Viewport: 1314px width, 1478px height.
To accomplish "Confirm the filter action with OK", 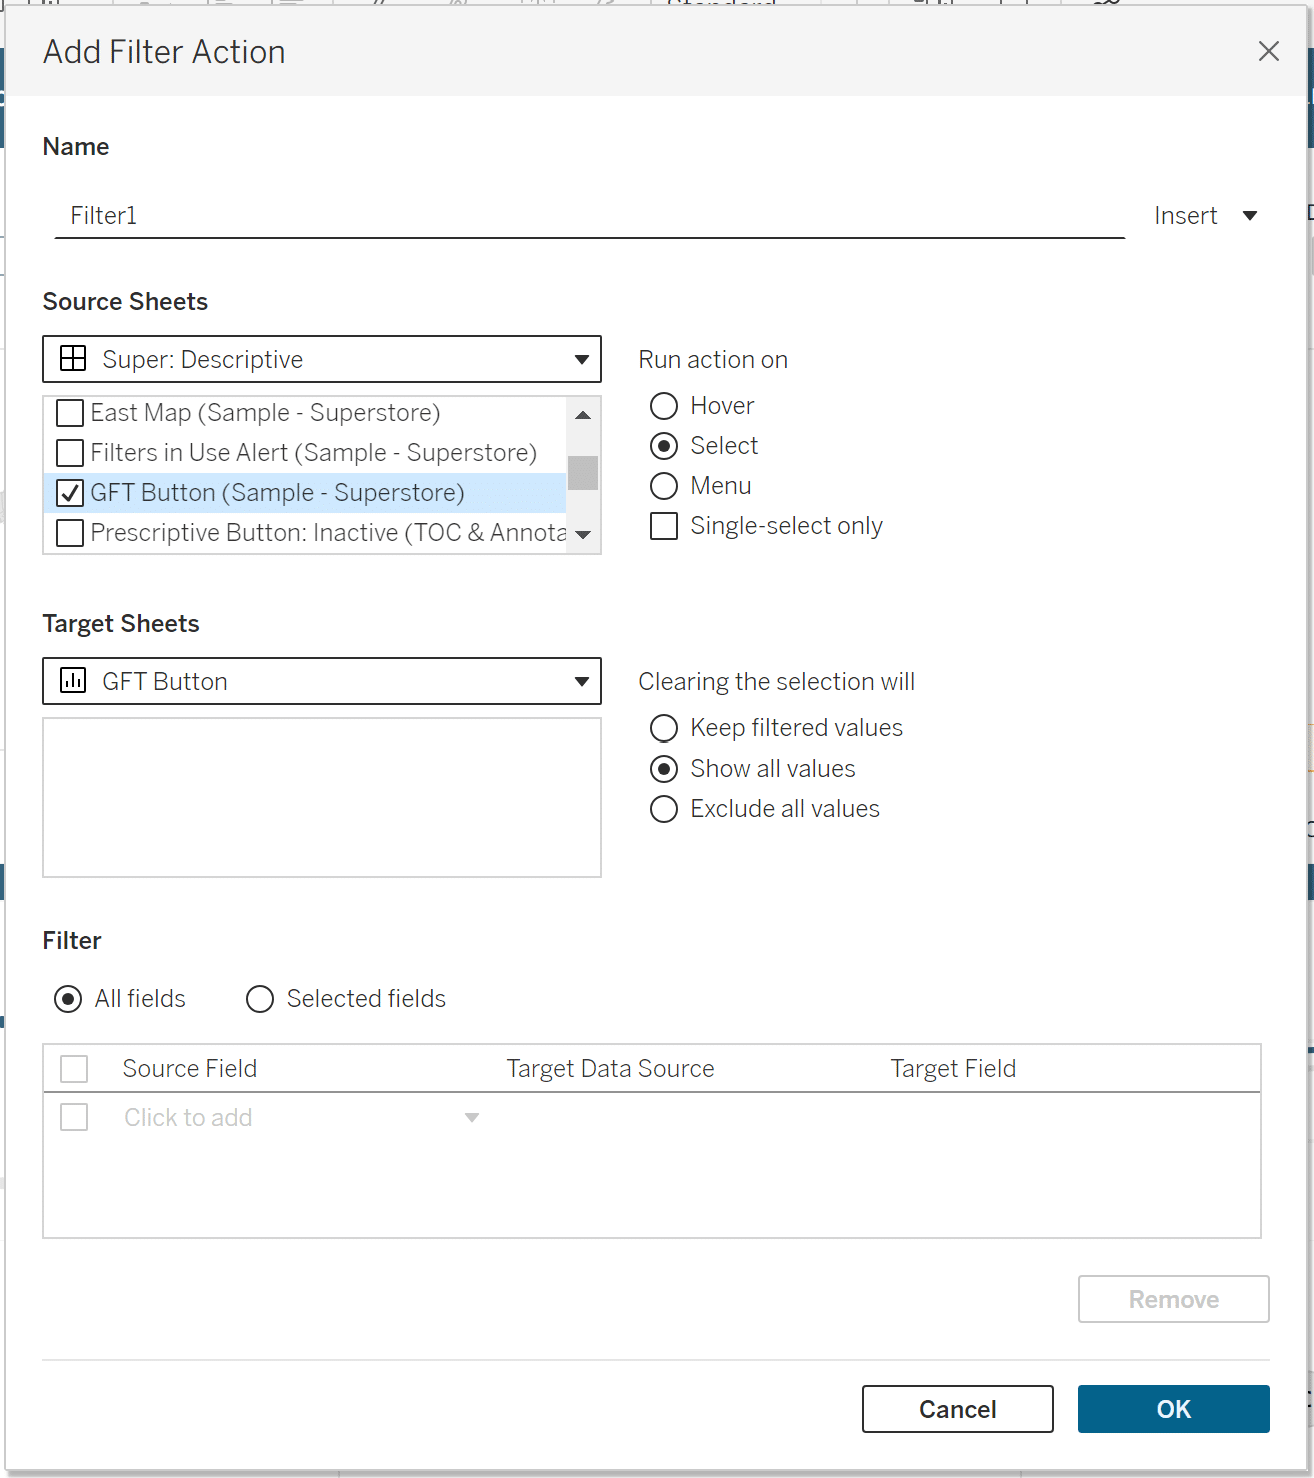I will point(1174,1409).
